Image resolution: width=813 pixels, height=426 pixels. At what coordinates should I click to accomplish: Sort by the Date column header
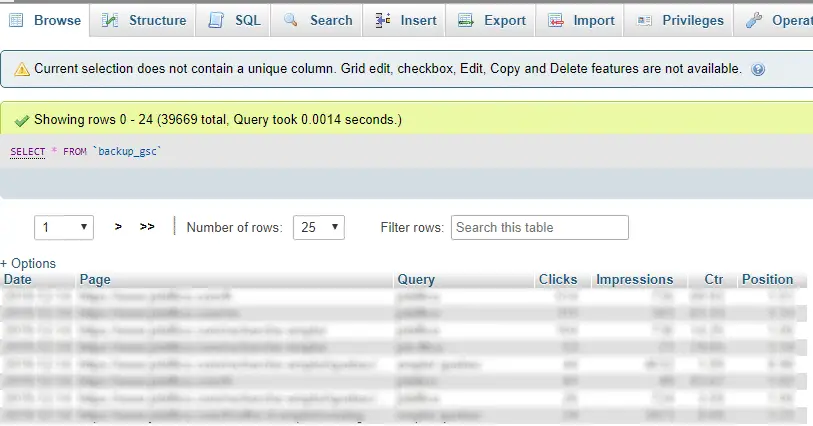[18, 279]
